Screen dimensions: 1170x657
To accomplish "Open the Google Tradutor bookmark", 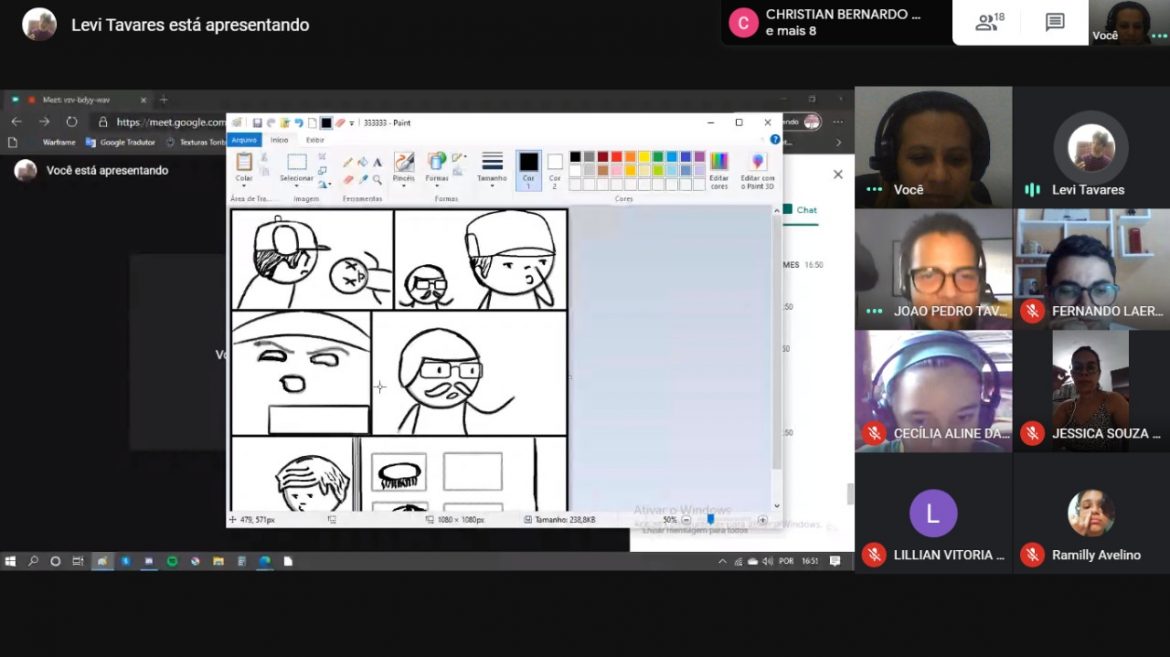I will 120,142.
